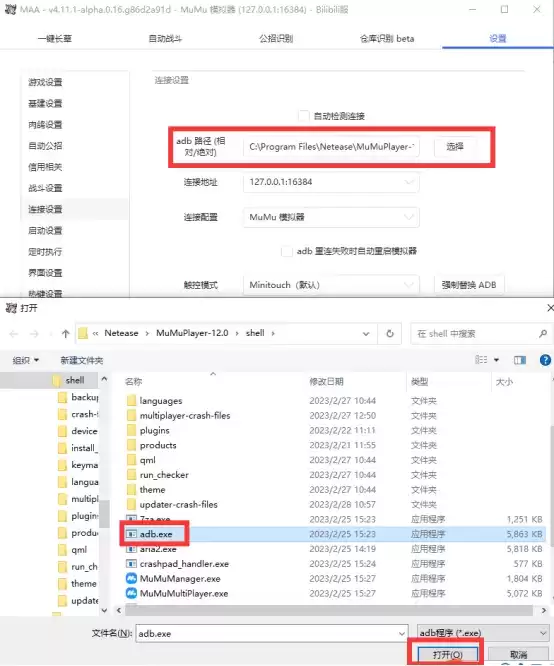
Task: Select the languages folder
Action: pos(161,401)
